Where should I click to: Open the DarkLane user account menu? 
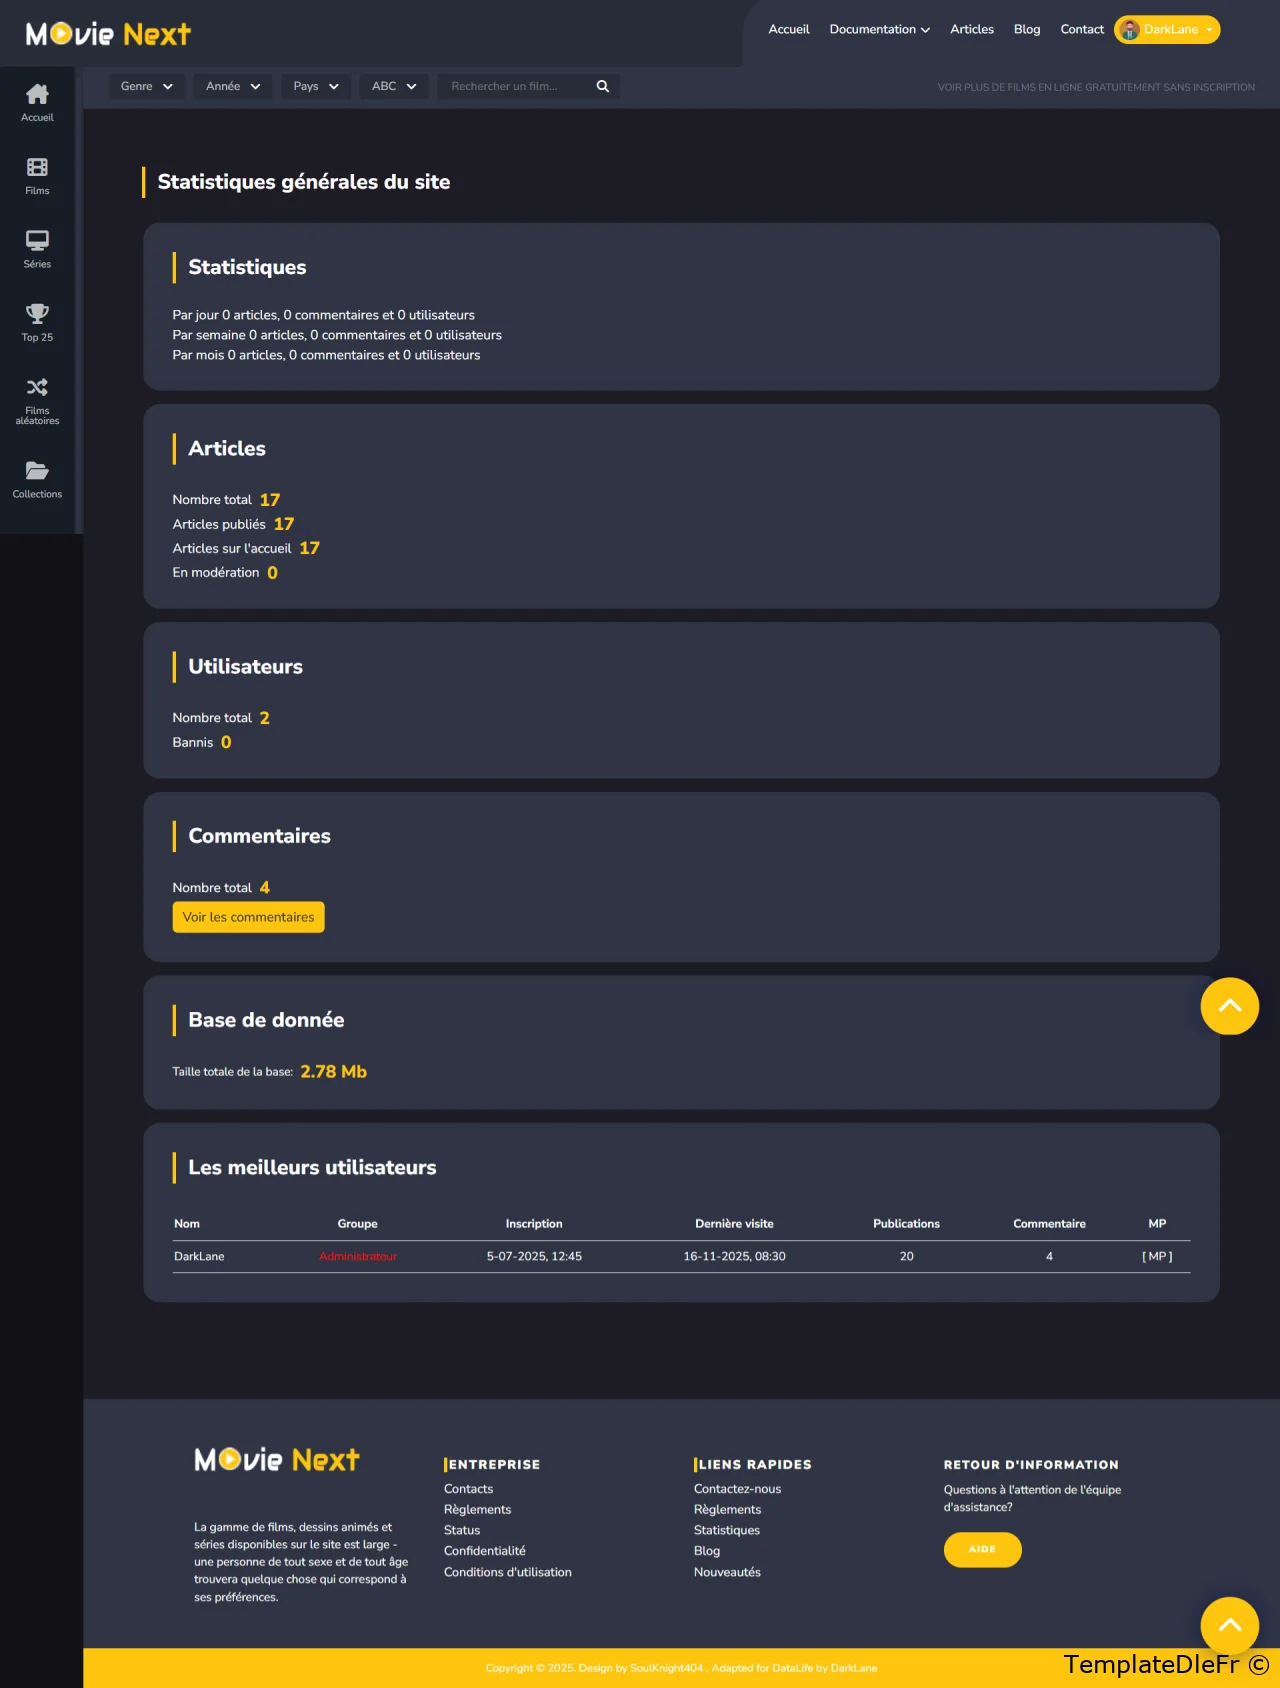tap(1167, 30)
